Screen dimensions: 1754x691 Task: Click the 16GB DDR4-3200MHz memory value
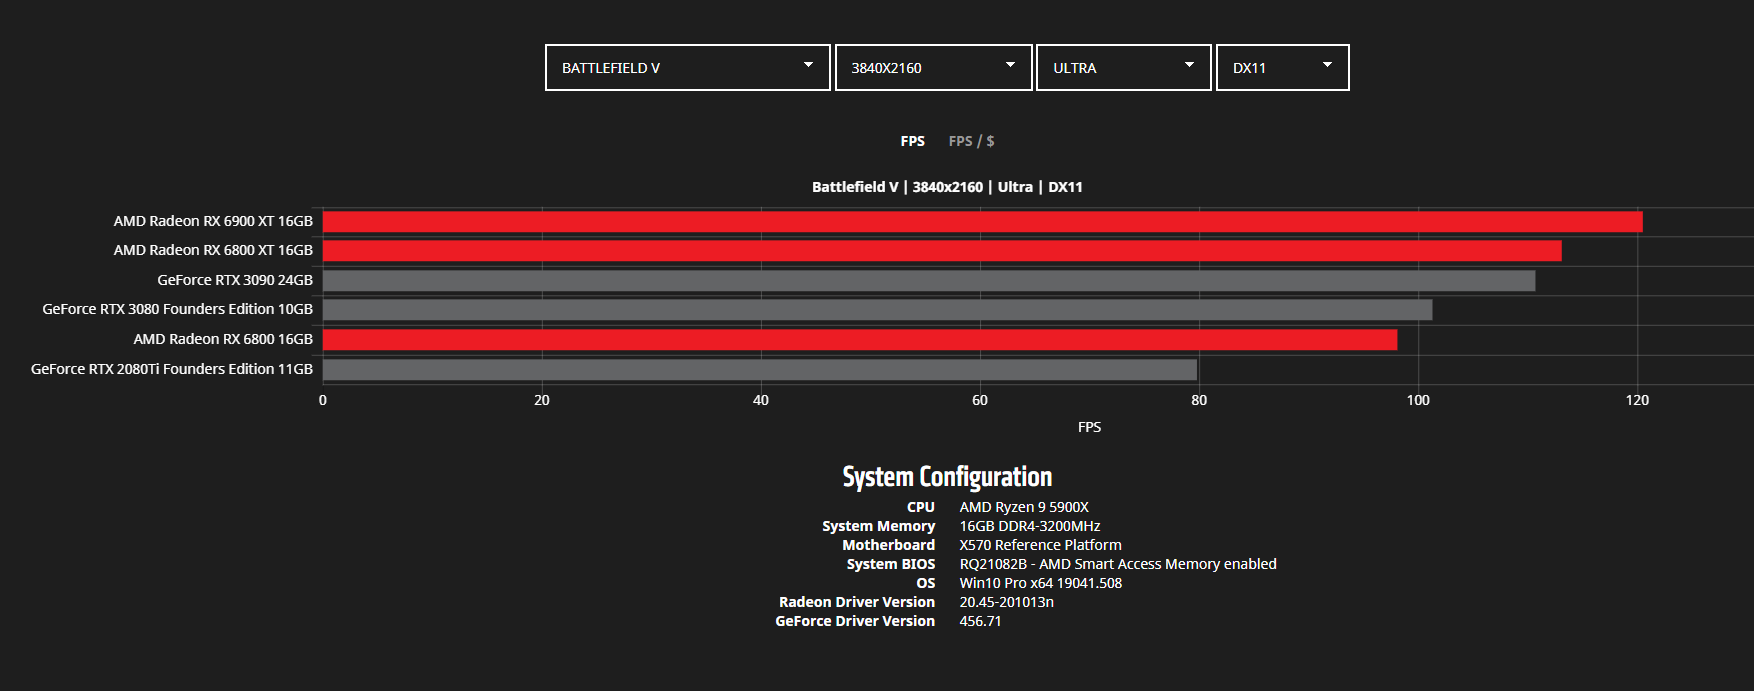1030,526
